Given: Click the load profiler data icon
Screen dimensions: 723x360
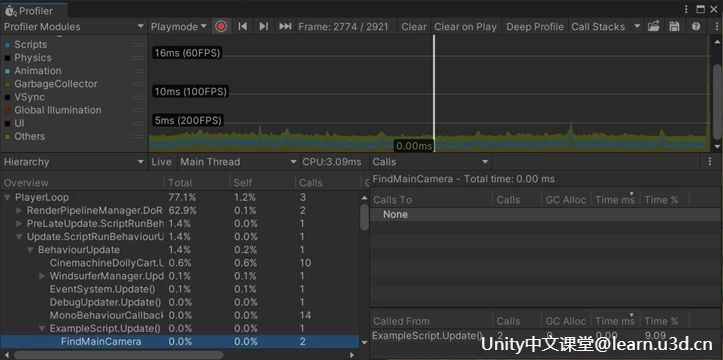Looking at the screenshot, I should tap(653, 27).
